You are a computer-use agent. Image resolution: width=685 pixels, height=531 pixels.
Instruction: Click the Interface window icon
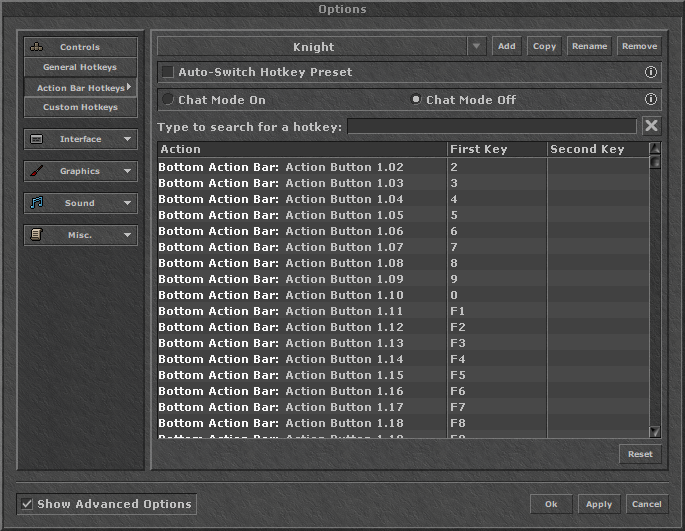click(36, 139)
